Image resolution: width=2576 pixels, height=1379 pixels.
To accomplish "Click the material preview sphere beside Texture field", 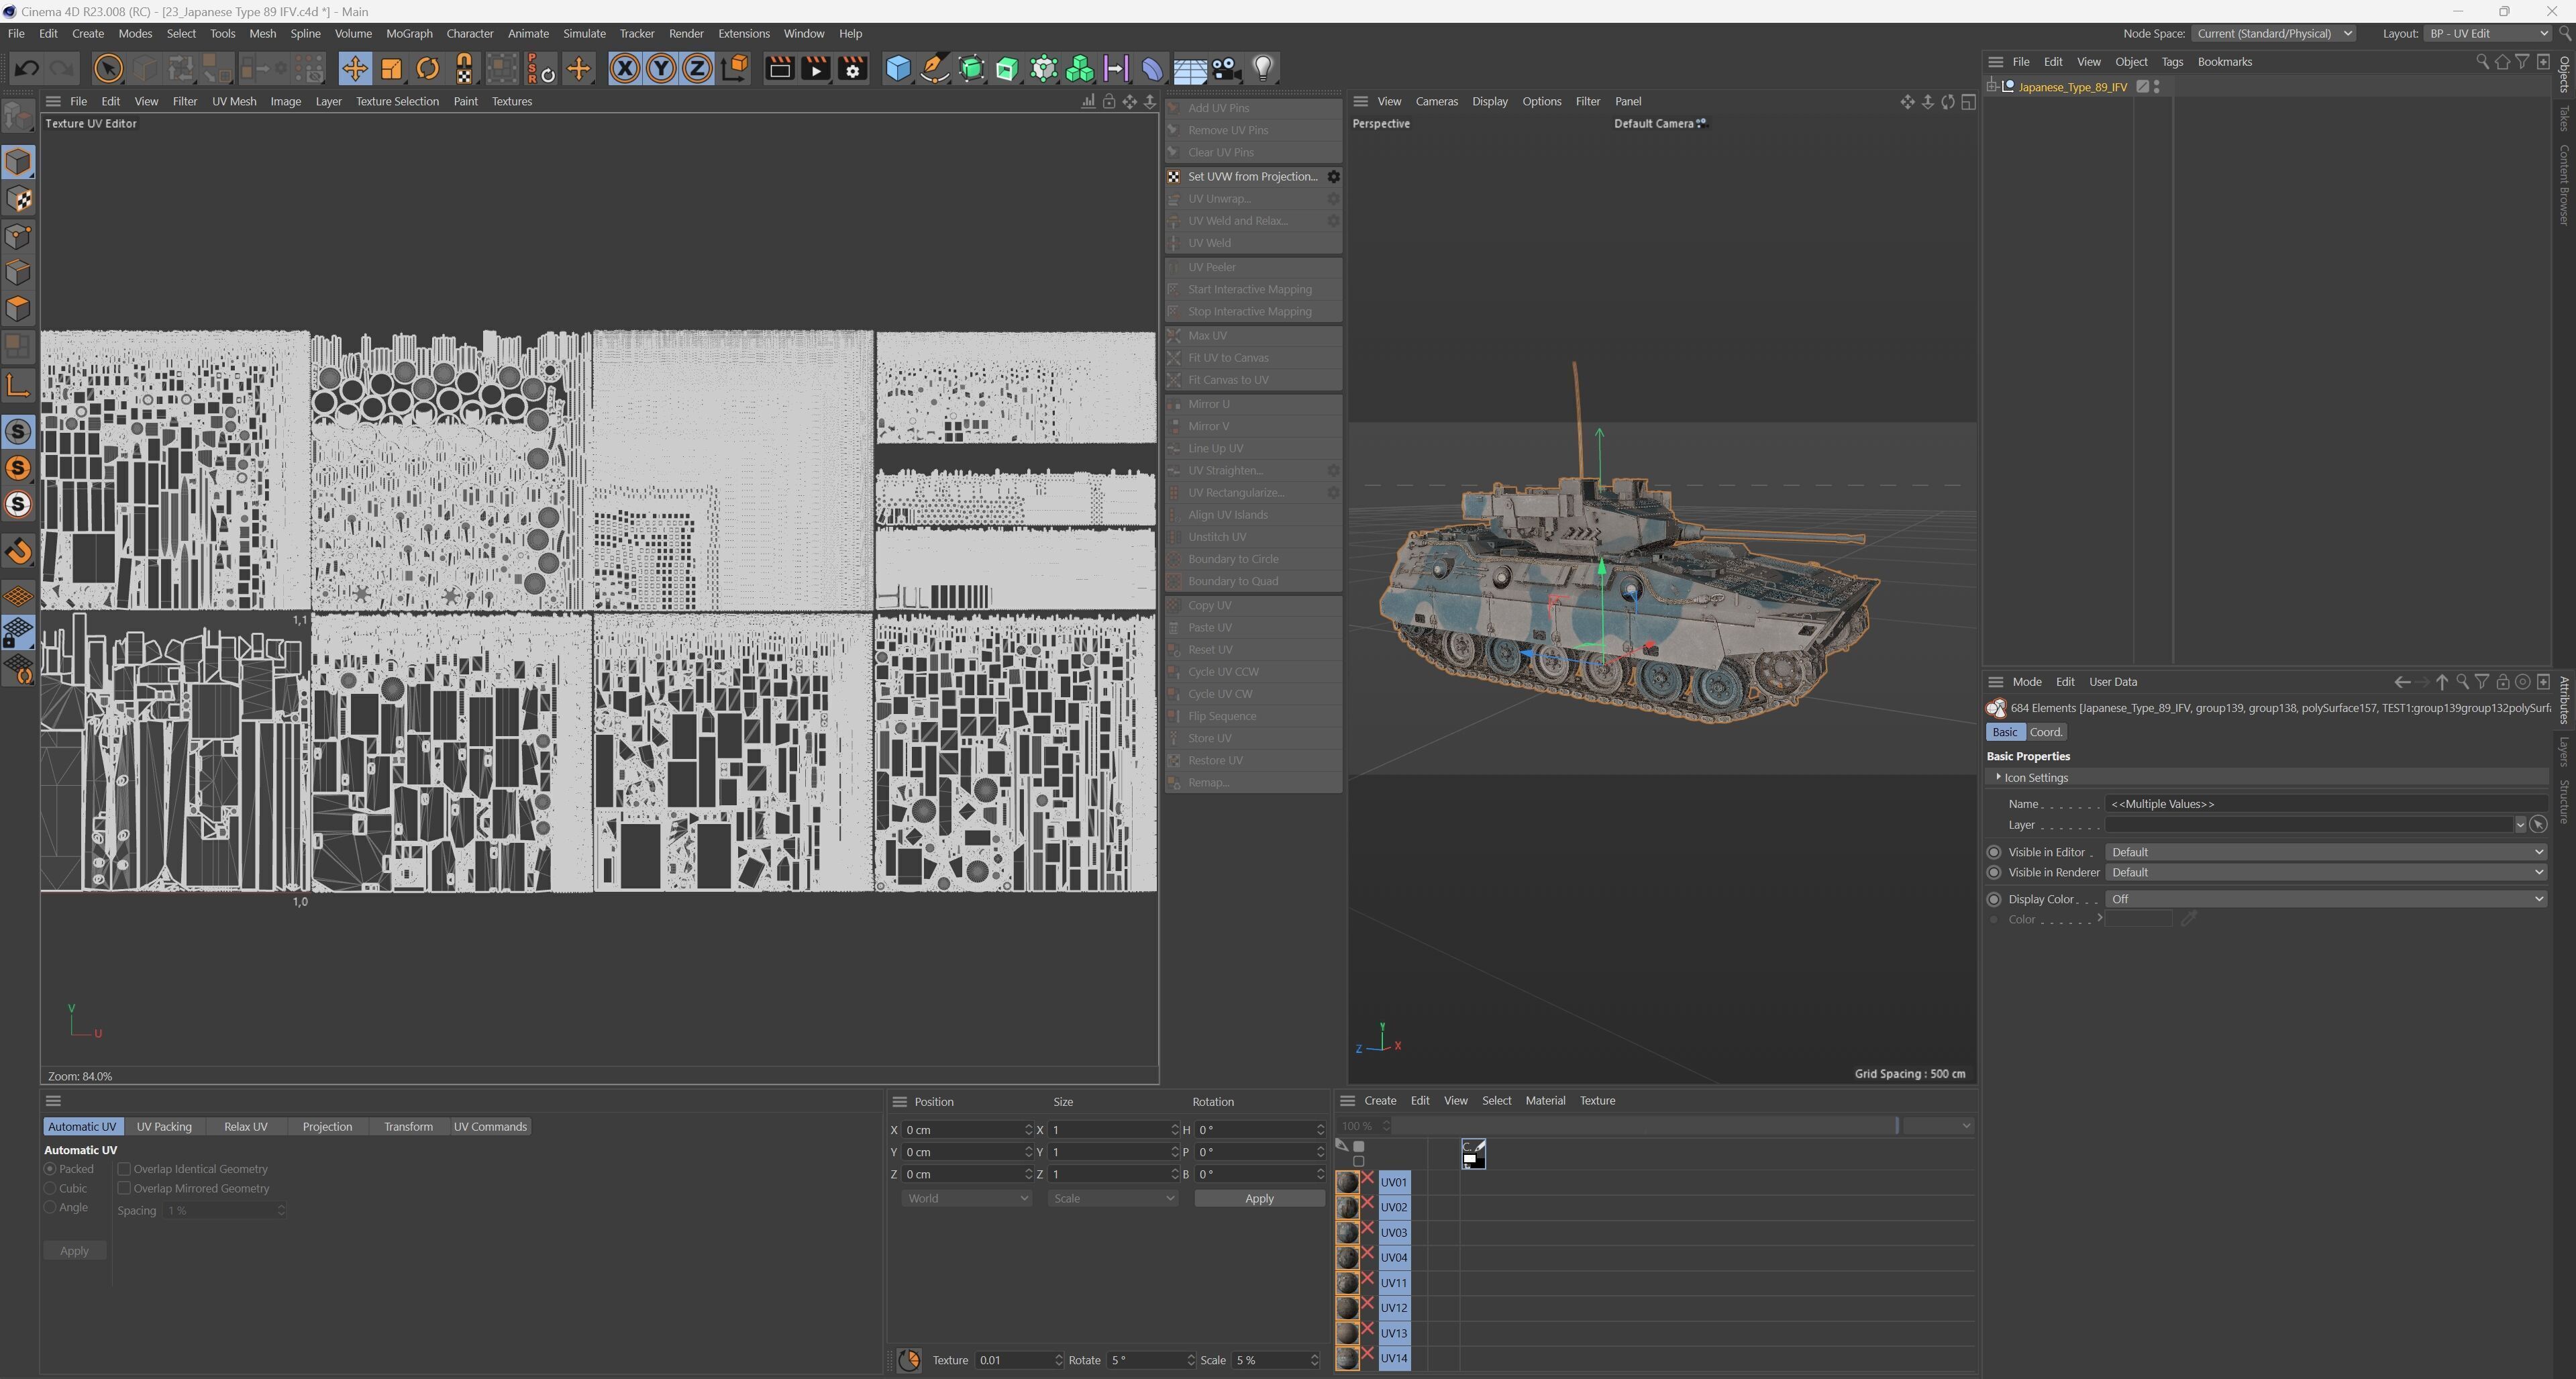I will [909, 1360].
